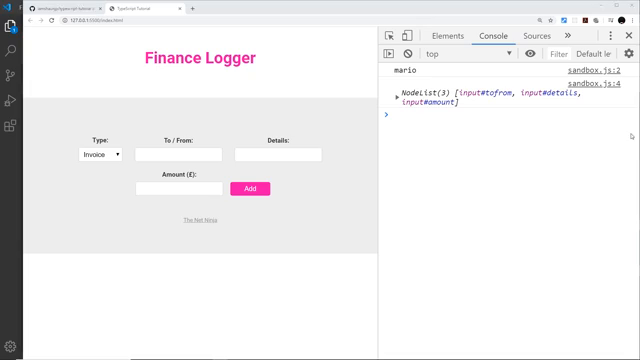
Task: Clear the console
Action: (408, 53)
